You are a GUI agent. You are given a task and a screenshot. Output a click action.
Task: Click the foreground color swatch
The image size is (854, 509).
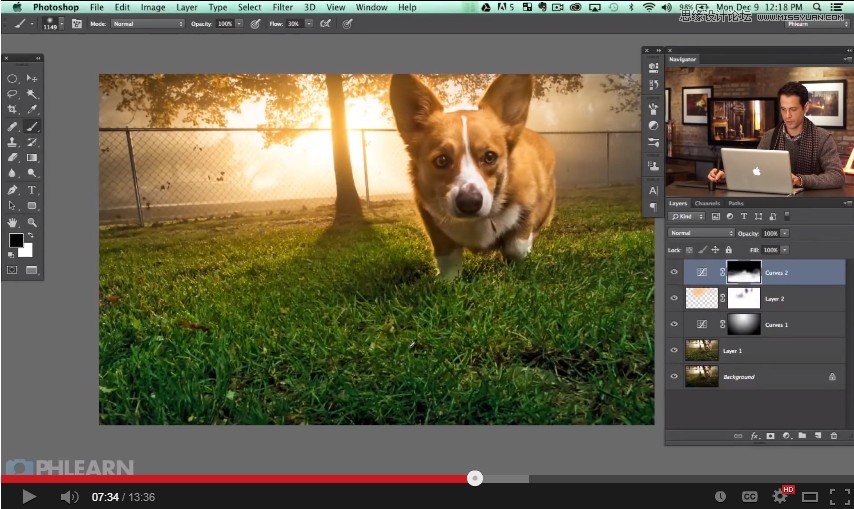pos(15,240)
